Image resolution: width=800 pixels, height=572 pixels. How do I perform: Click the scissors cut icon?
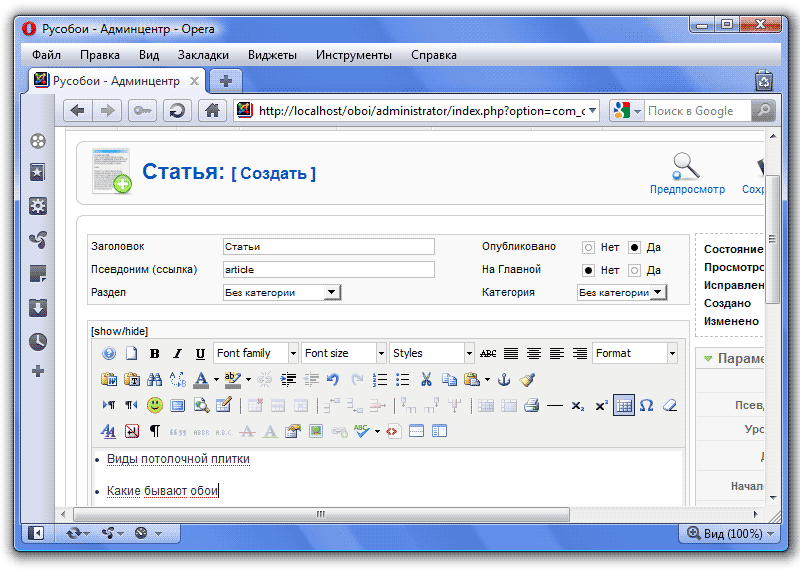tap(426, 379)
